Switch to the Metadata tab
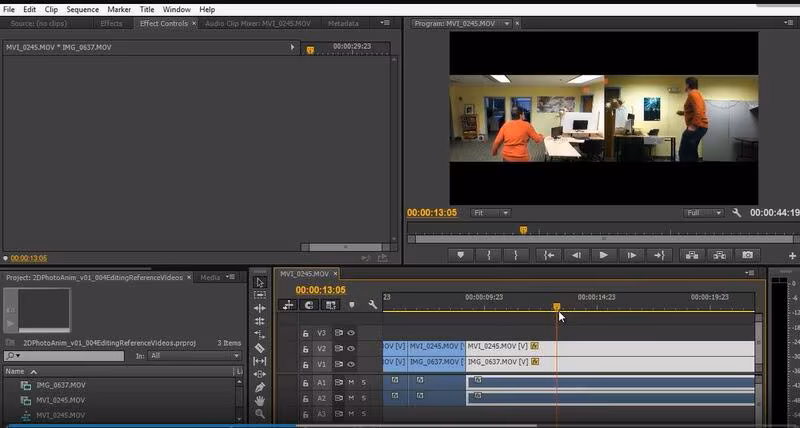 tap(343, 23)
